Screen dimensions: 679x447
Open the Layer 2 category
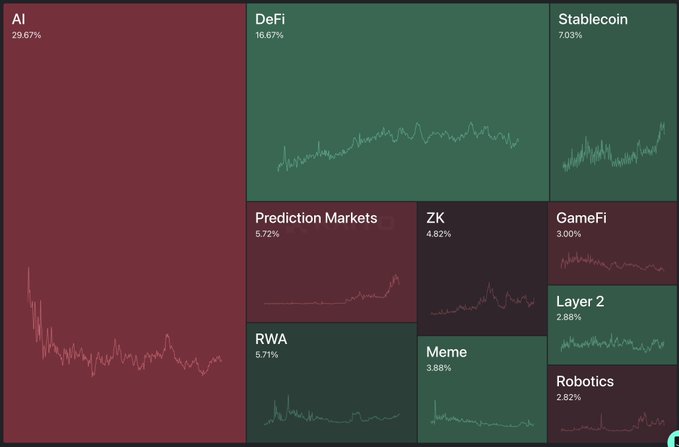(x=580, y=301)
